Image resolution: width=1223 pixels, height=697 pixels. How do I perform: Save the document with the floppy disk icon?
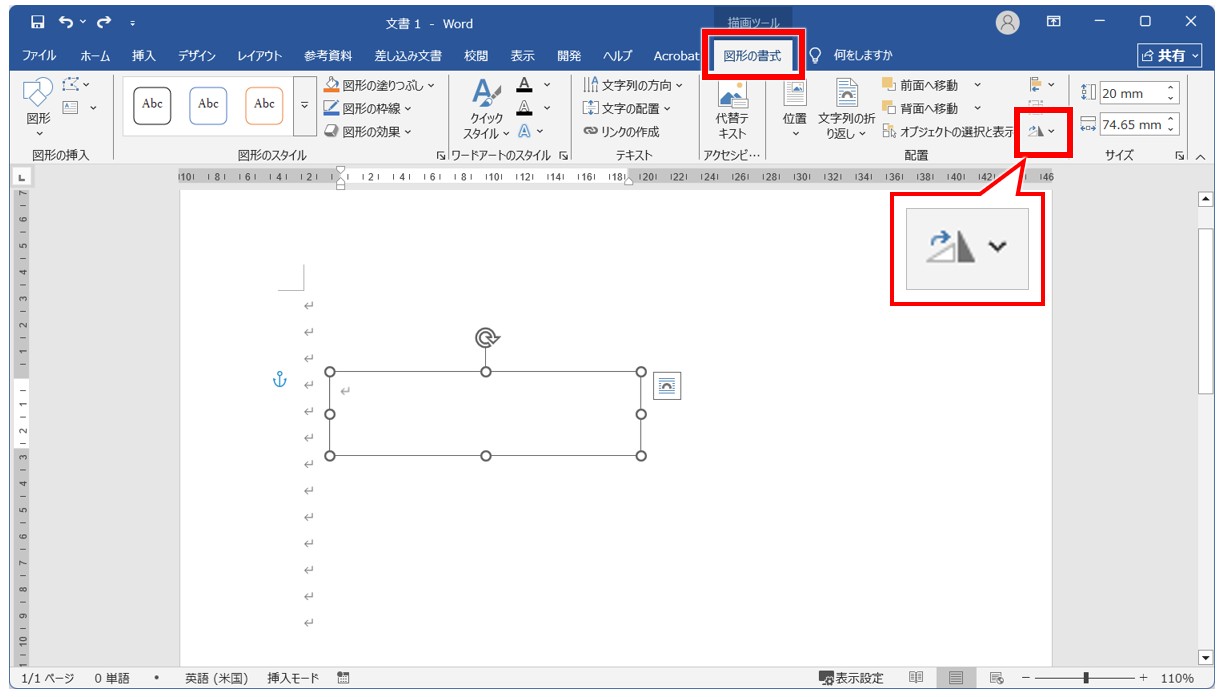(37, 22)
